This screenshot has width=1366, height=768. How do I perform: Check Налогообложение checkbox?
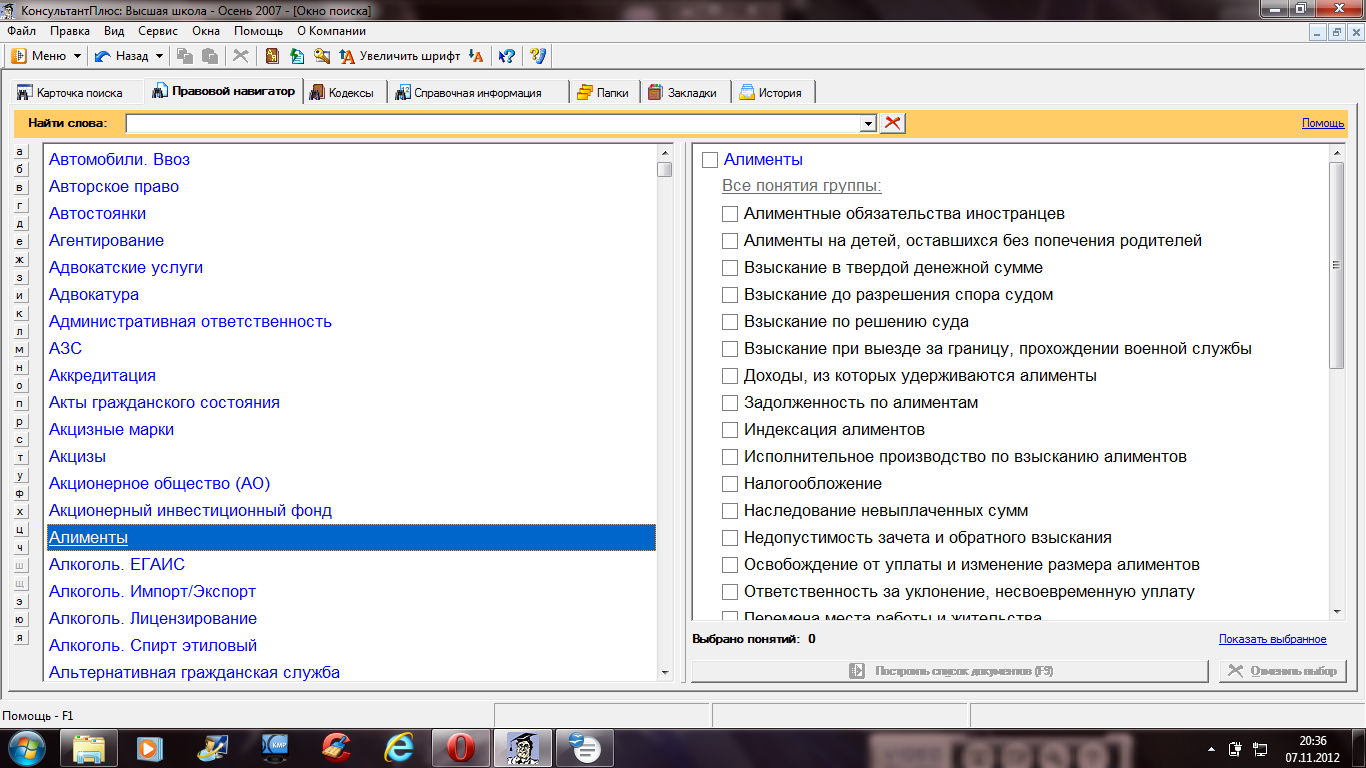(730, 484)
